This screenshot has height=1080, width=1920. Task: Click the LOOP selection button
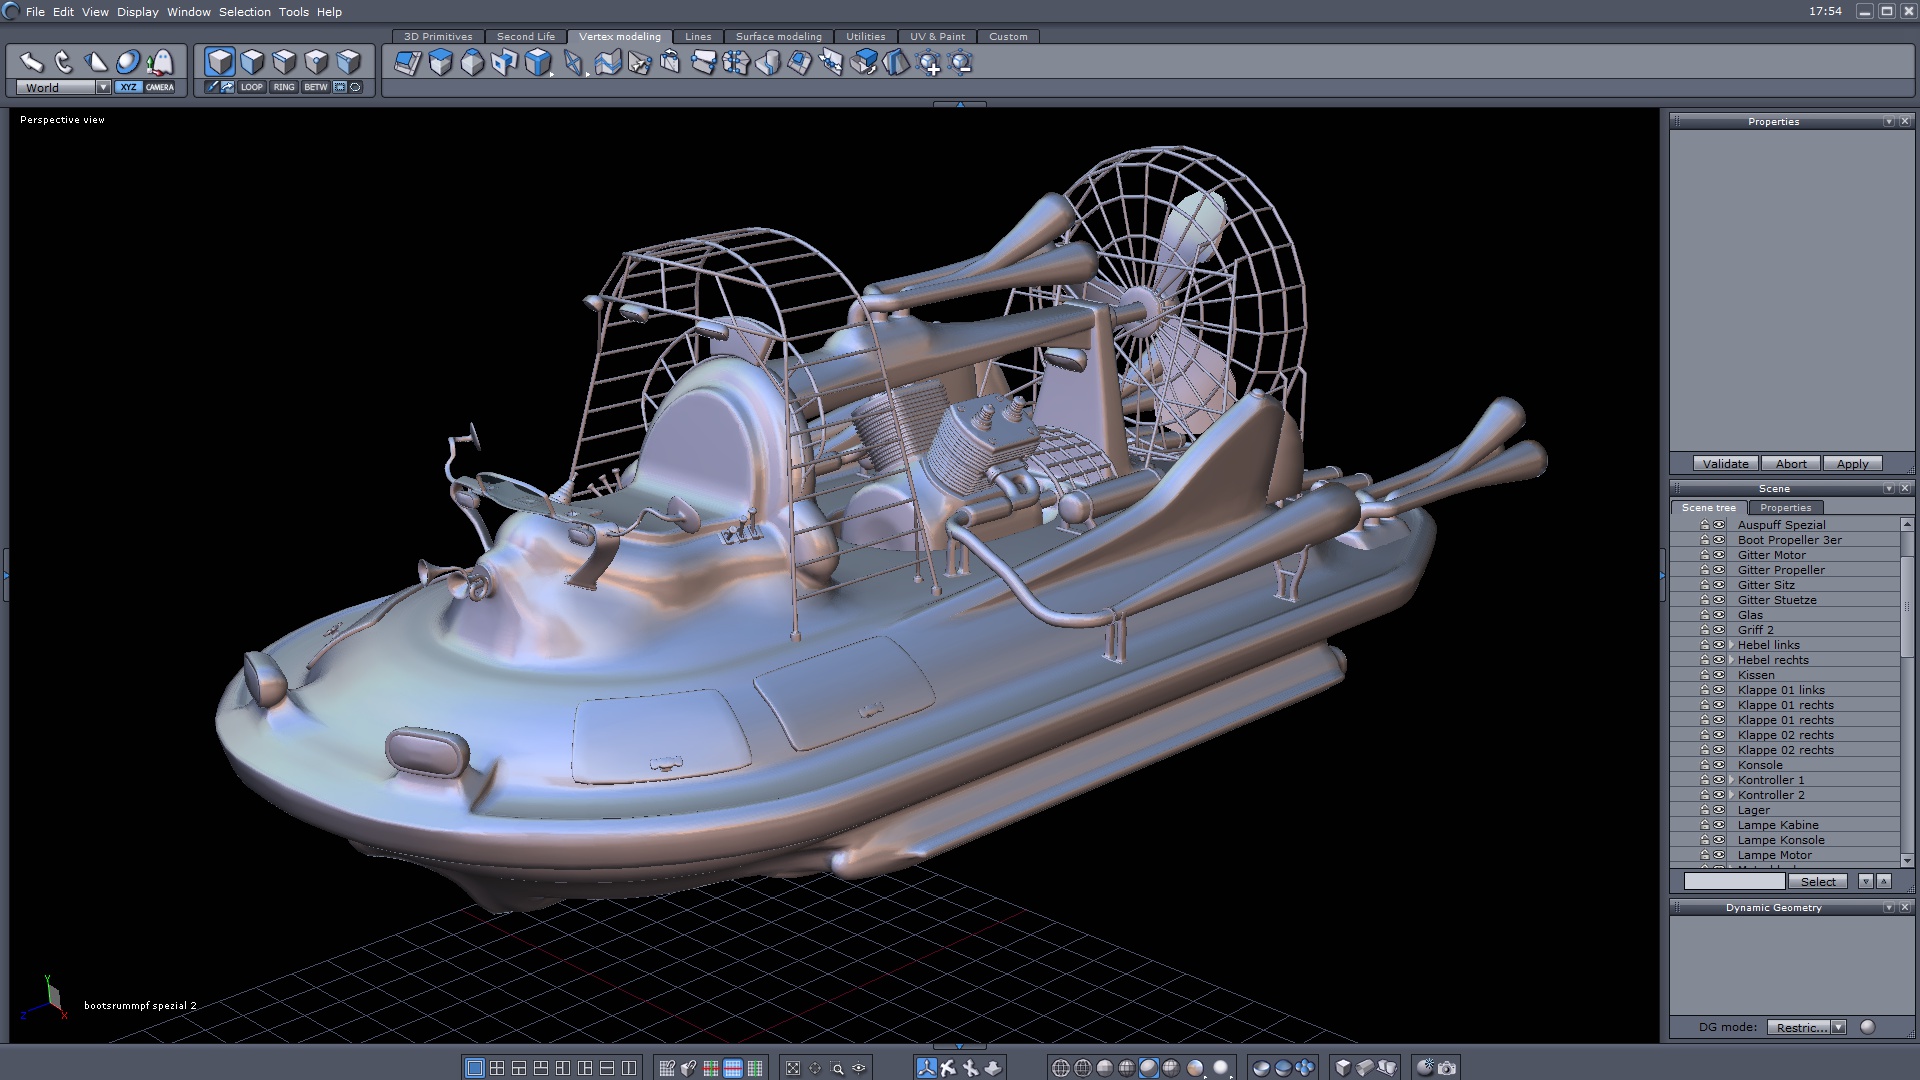(251, 87)
